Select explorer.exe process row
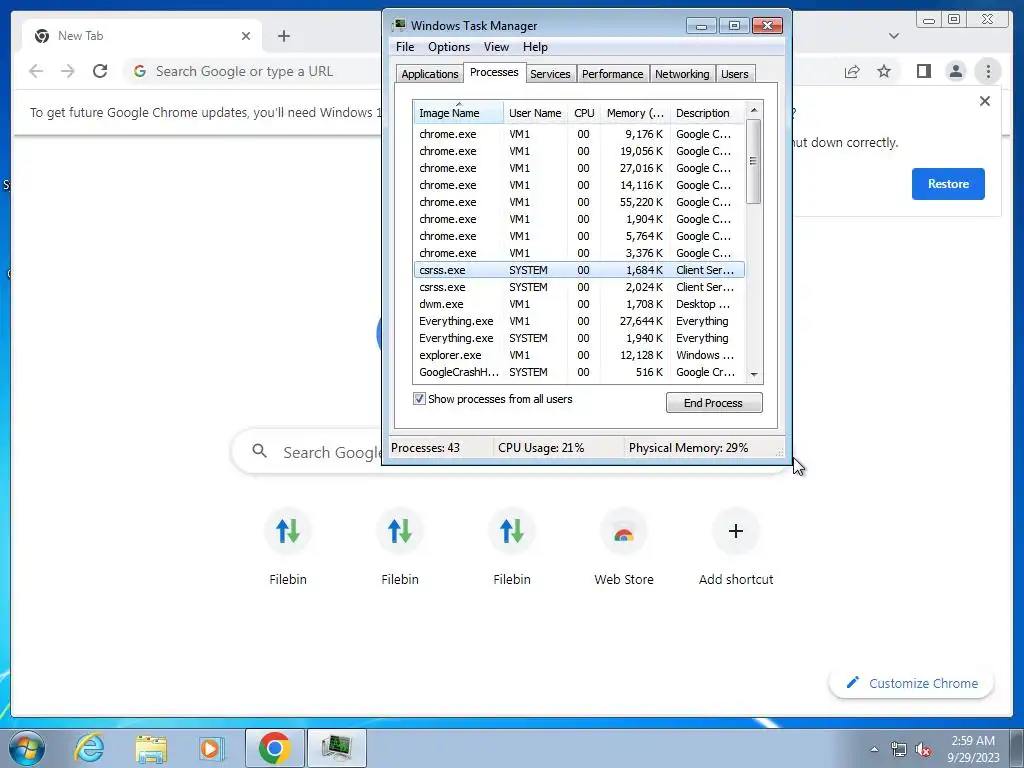Viewport: 1024px width, 768px height. tap(579, 355)
